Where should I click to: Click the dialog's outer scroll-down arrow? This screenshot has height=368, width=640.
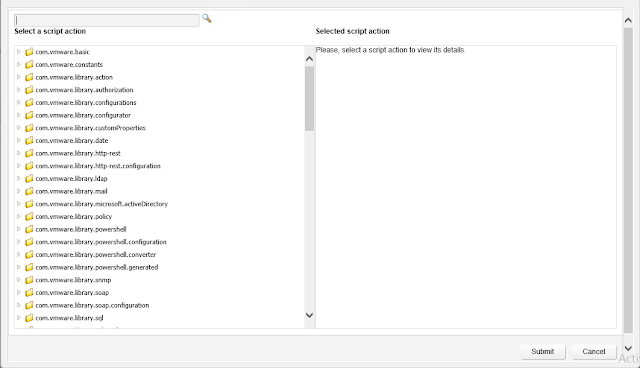pos(628,348)
